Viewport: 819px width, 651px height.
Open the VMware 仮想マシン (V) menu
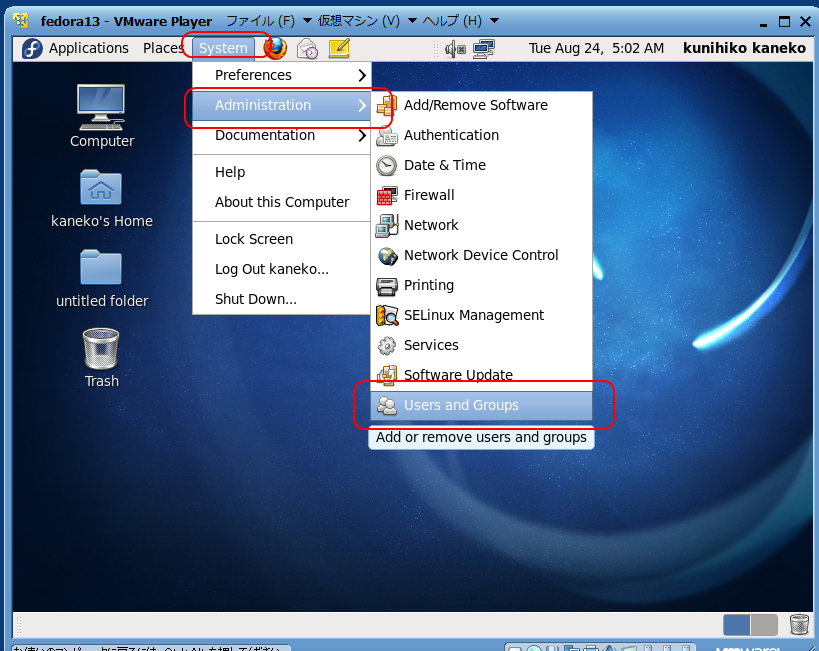point(367,21)
